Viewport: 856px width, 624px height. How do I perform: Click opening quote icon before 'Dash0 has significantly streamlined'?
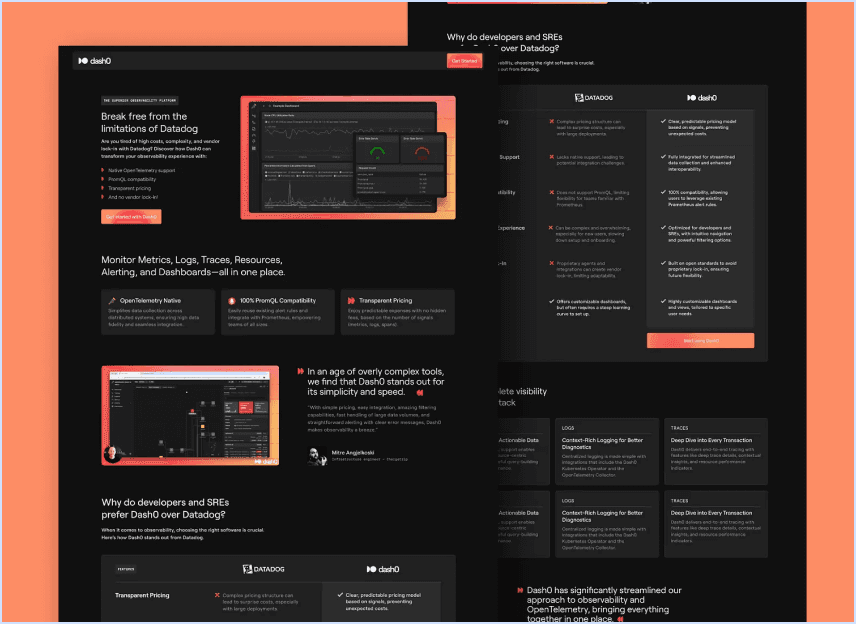pyautogui.click(x=520, y=590)
